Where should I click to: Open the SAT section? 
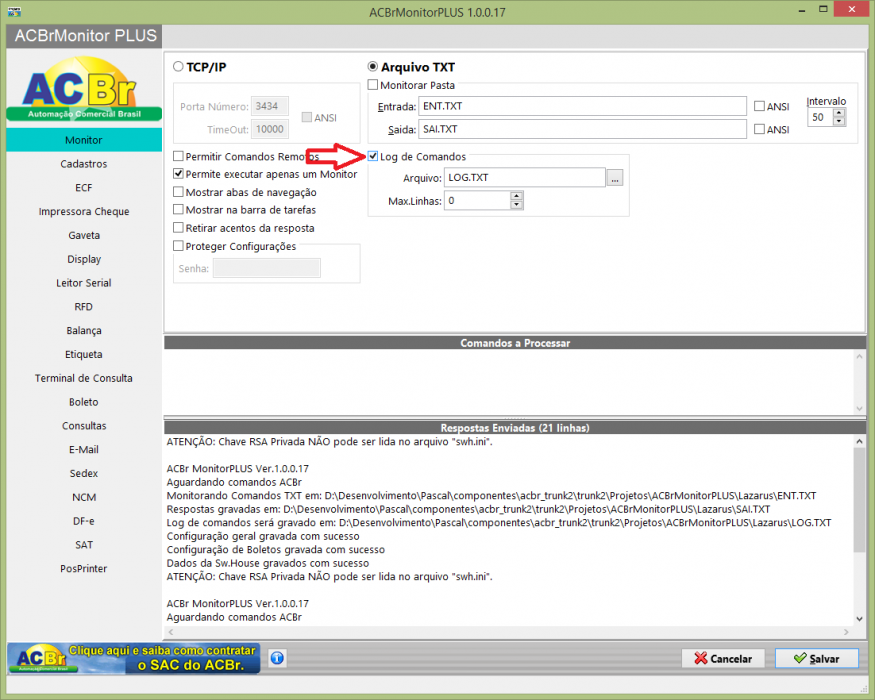point(84,545)
